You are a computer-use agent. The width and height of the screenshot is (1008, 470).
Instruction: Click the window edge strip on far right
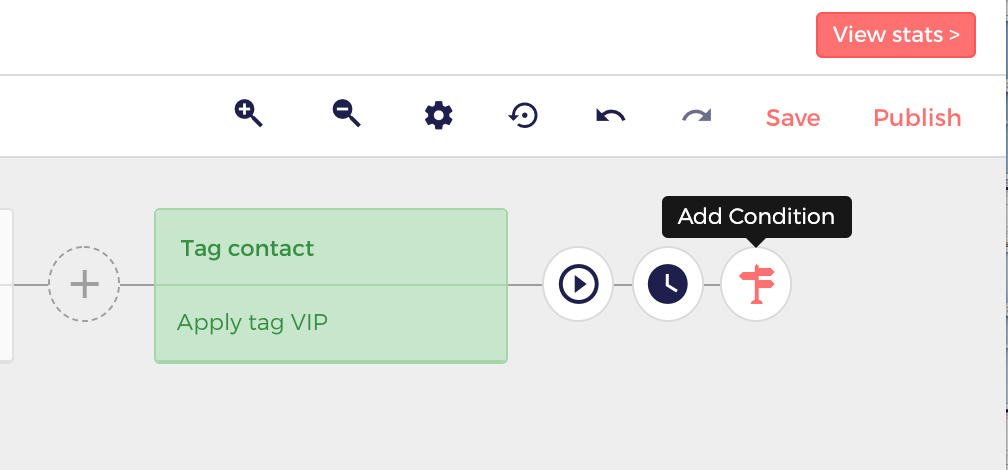[1005, 235]
